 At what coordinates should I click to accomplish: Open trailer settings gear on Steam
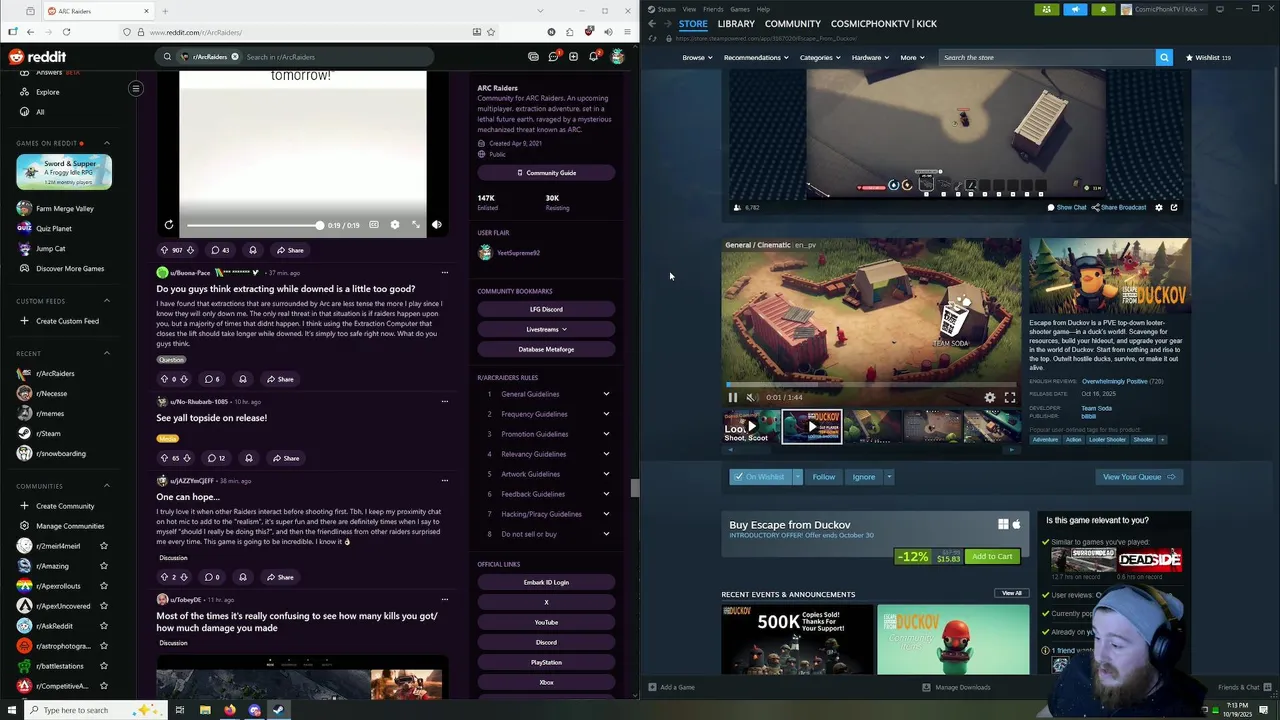click(x=990, y=397)
